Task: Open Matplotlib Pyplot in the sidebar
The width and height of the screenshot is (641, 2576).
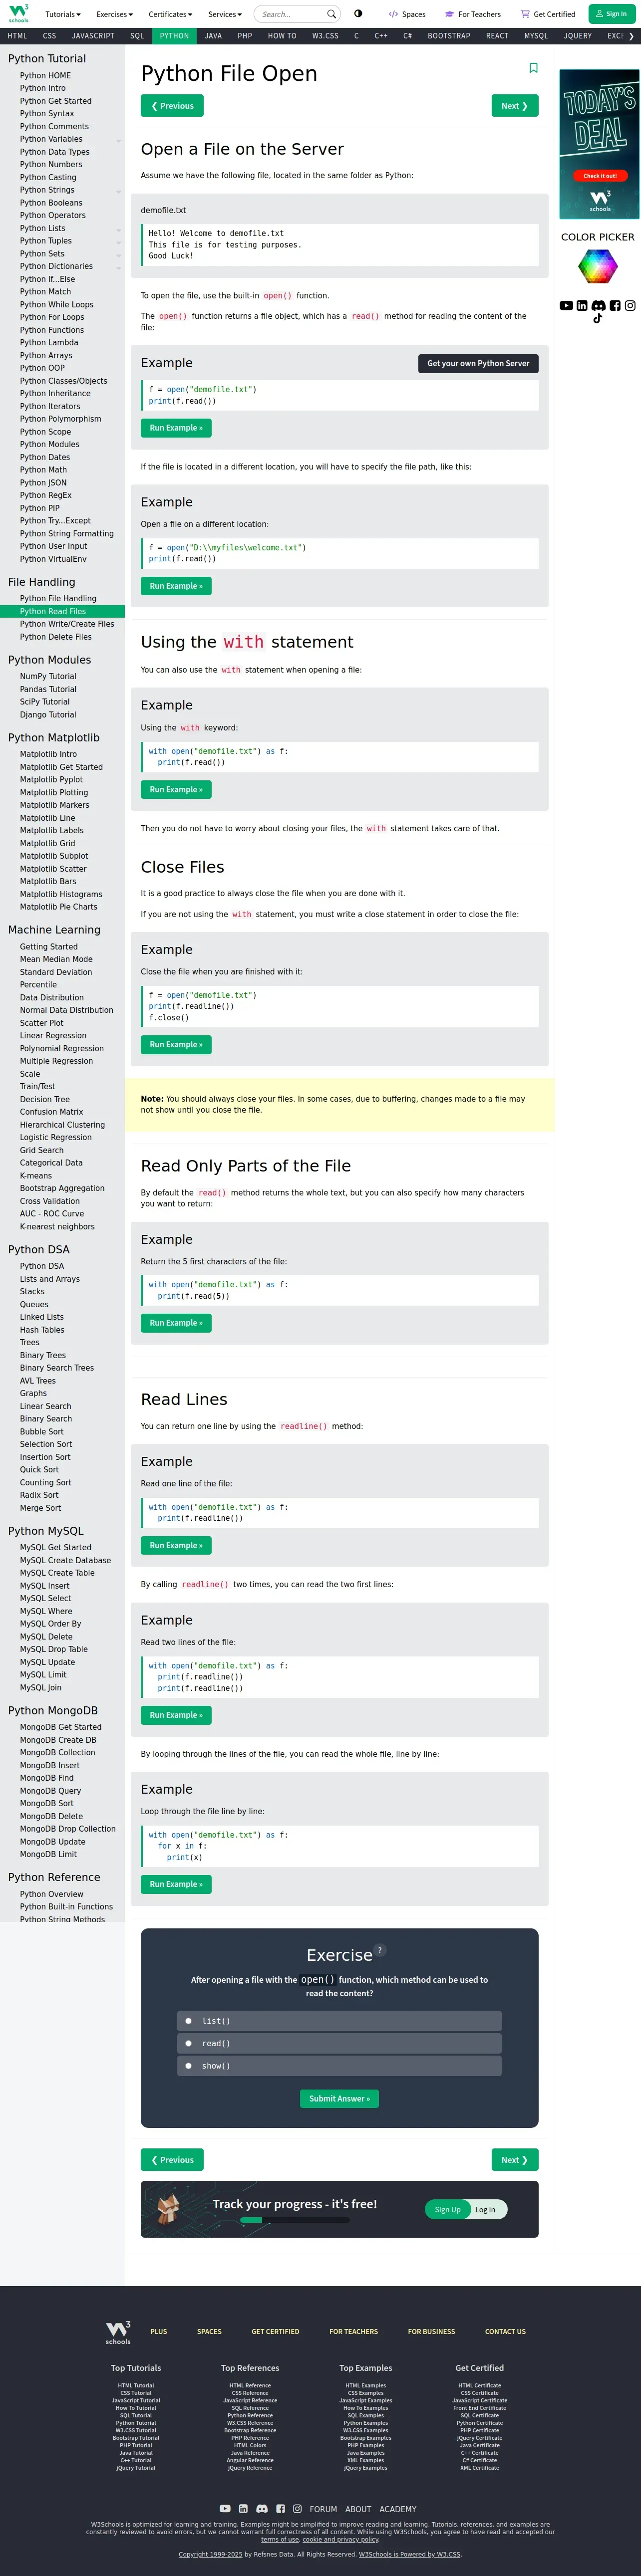Action: pyautogui.click(x=51, y=779)
